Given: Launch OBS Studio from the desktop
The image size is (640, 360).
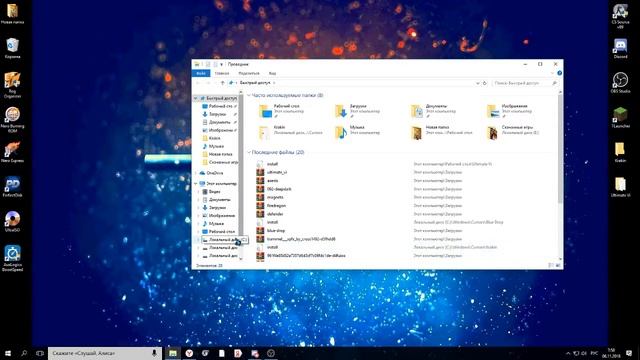Looking at the screenshot, I should (620, 82).
